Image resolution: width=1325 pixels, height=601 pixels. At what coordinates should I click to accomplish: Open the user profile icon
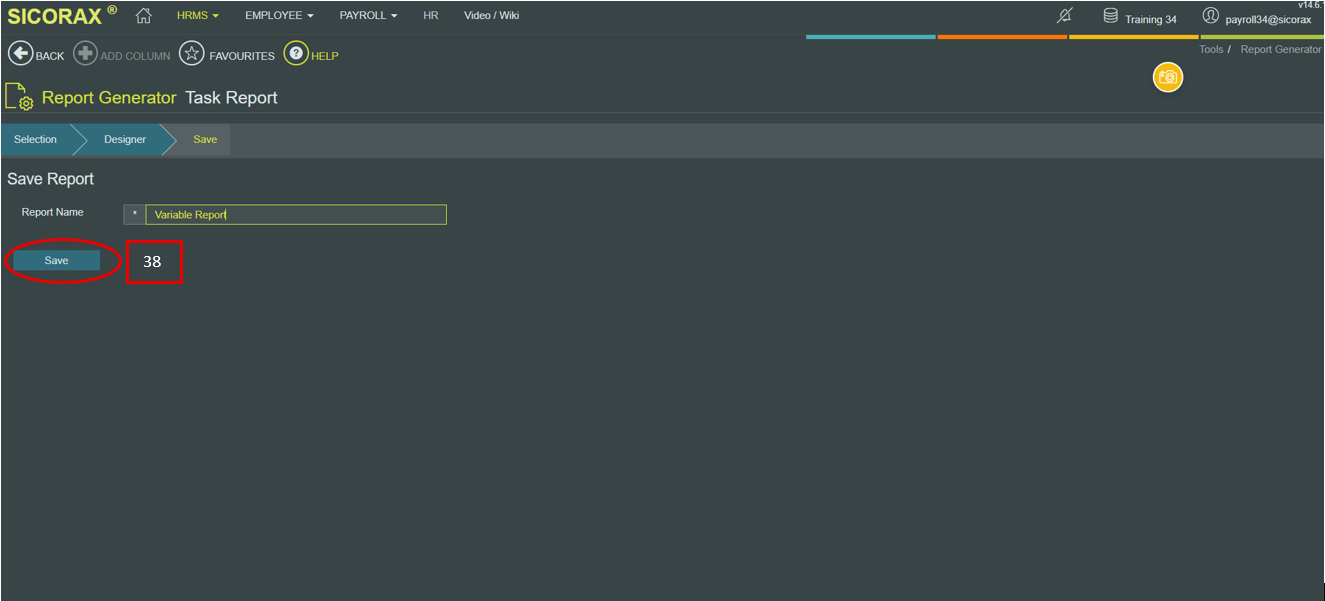tap(1211, 16)
